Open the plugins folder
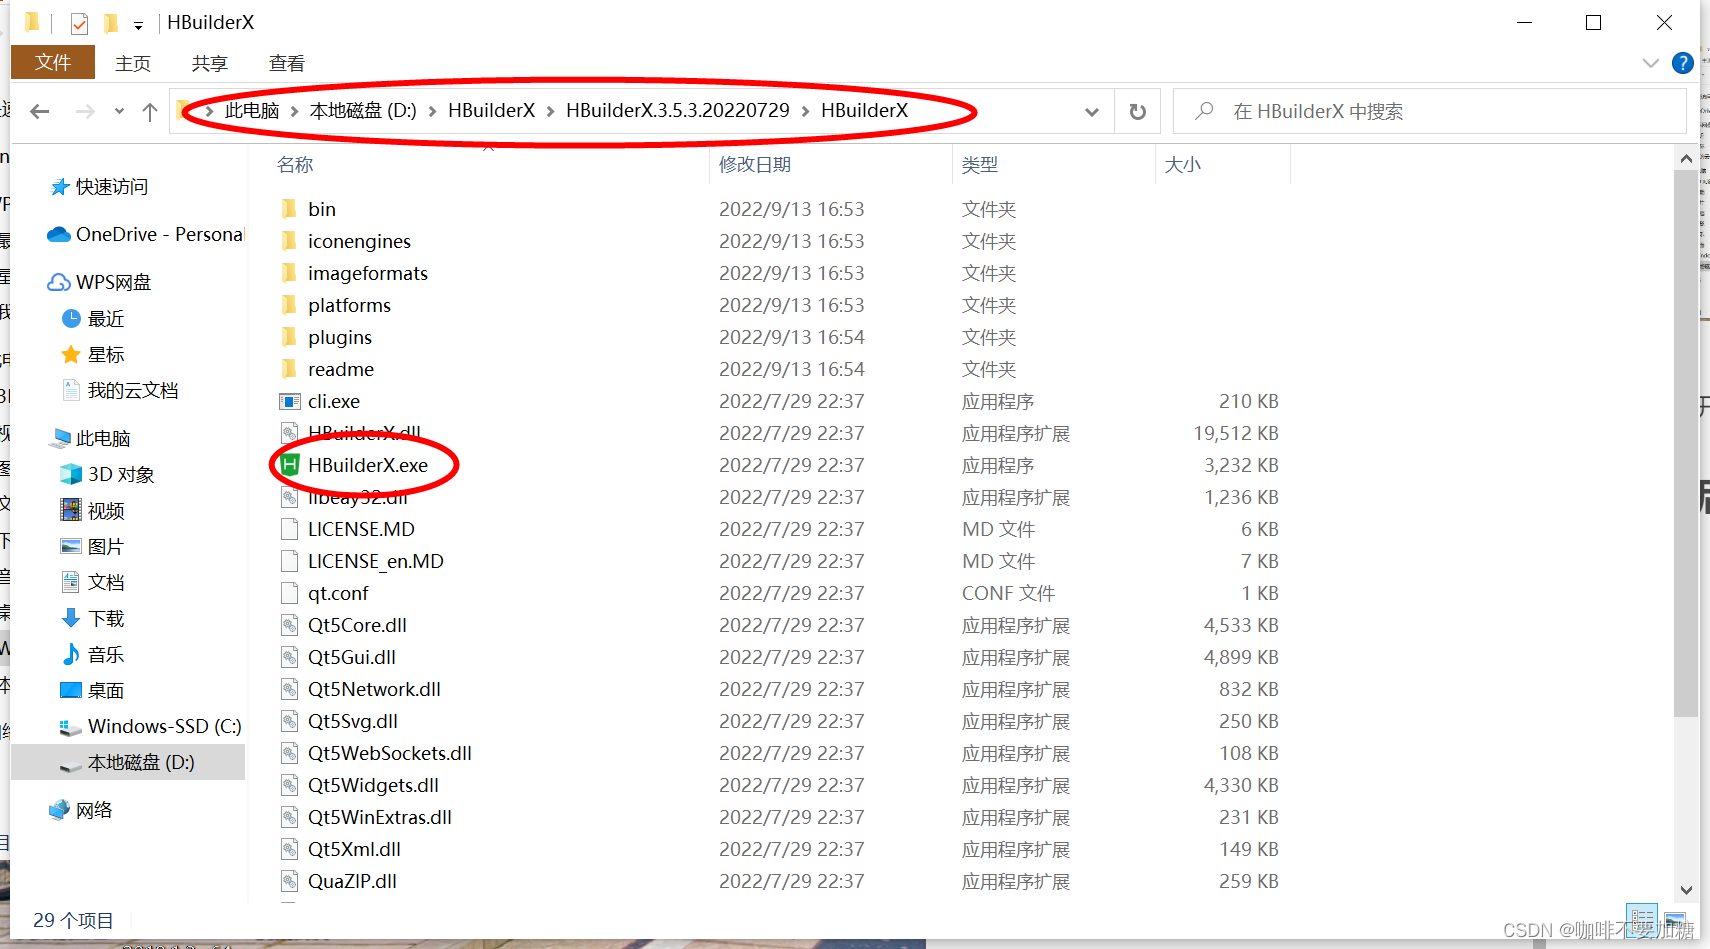 [x=339, y=337]
